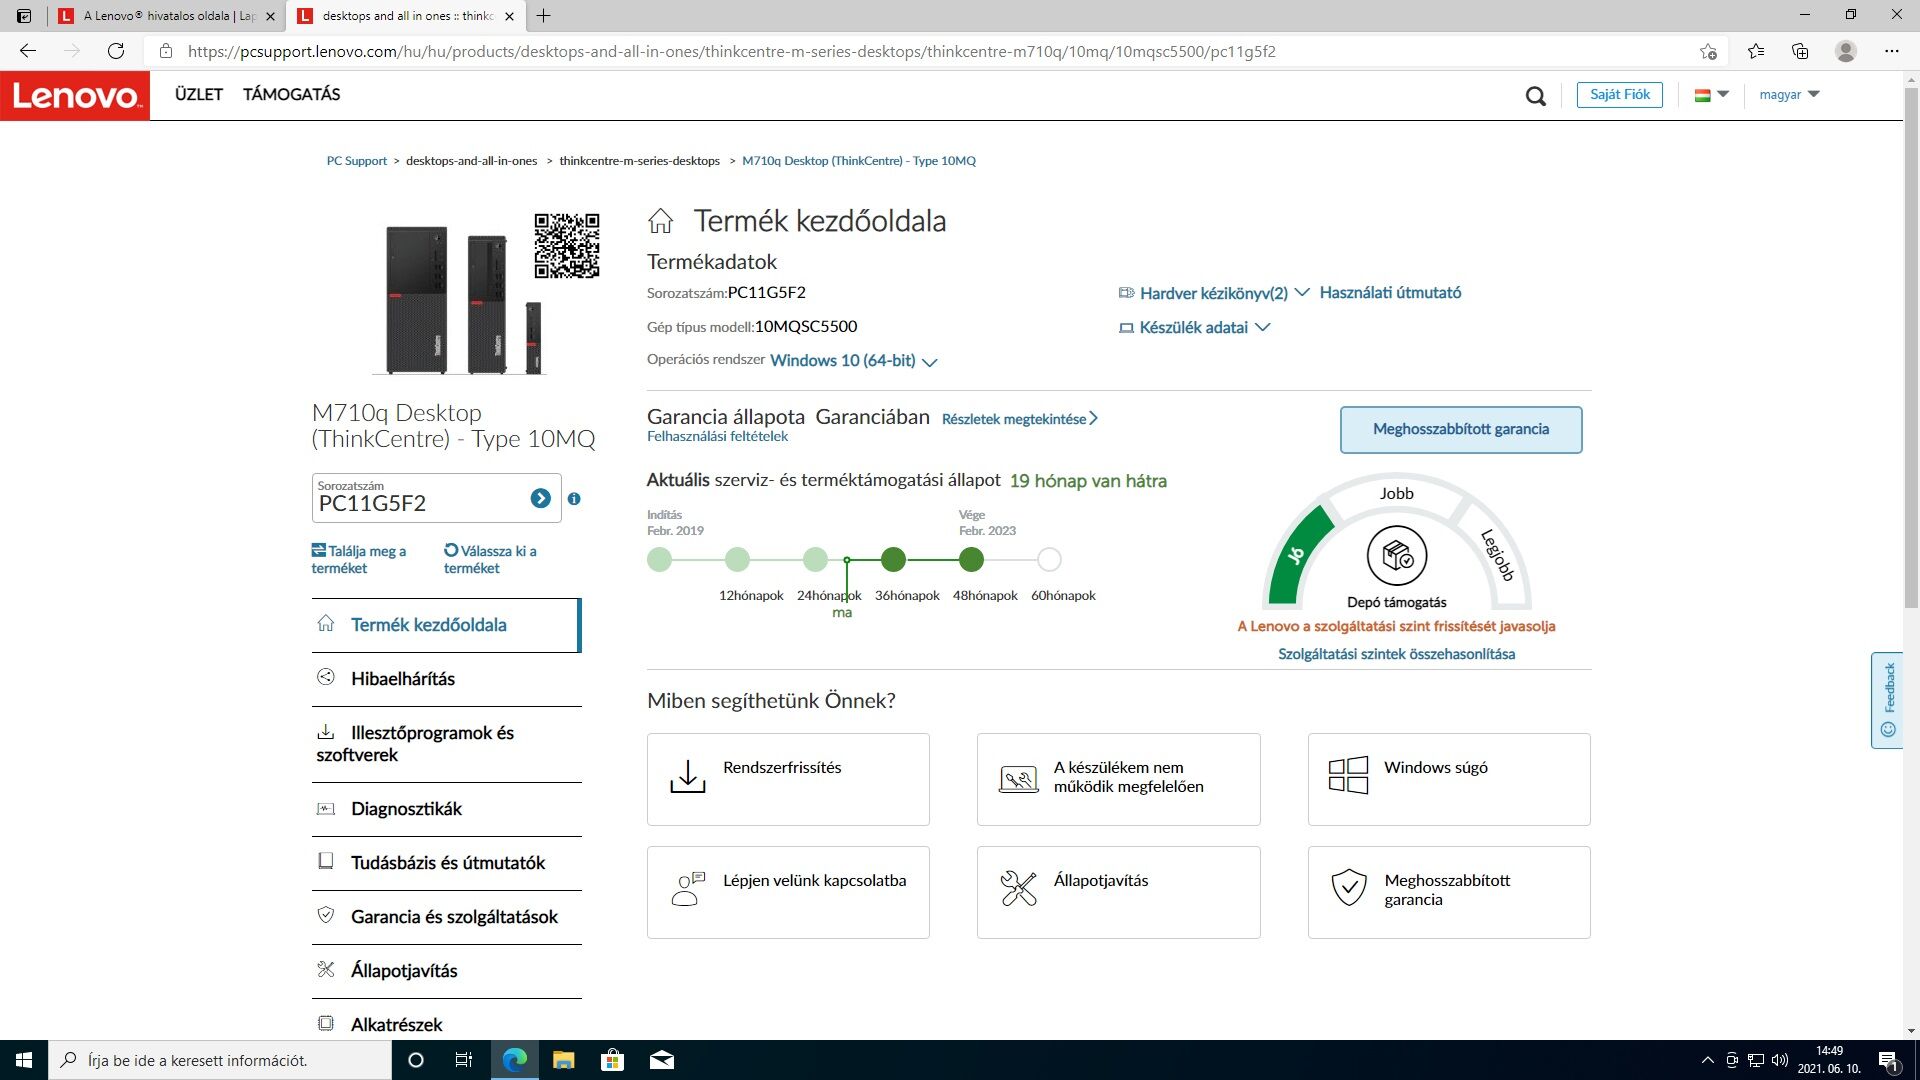Select Hibaelhárítás in the sidebar
The width and height of the screenshot is (1920, 1080).
point(403,678)
